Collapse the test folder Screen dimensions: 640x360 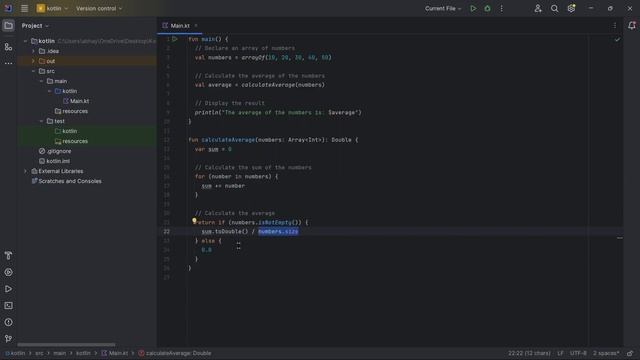[42, 121]
